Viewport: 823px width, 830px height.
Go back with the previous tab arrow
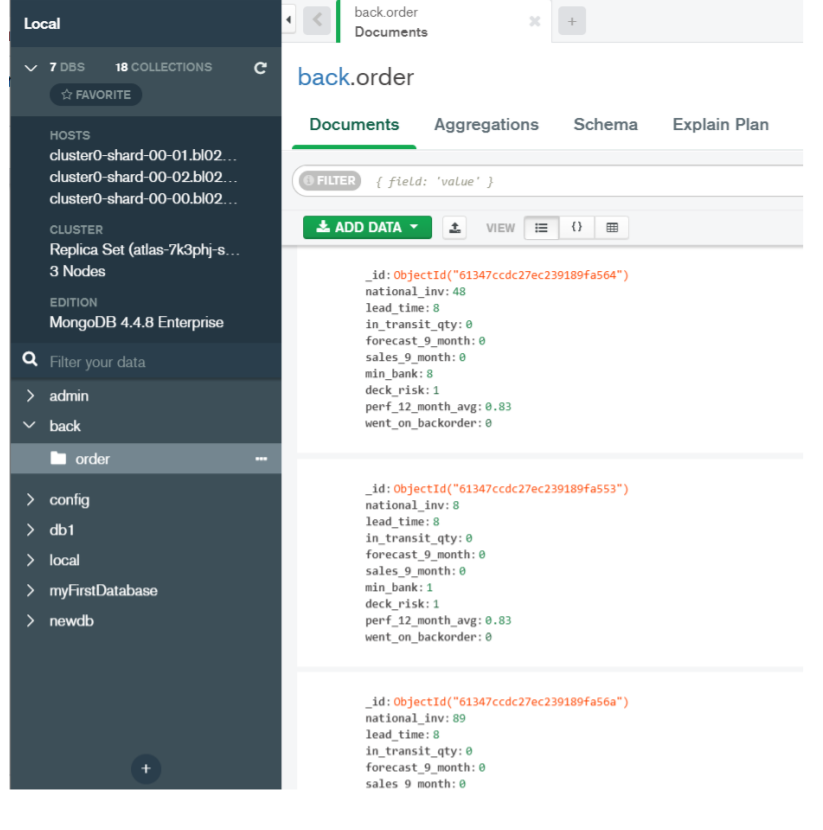point(317,21)
